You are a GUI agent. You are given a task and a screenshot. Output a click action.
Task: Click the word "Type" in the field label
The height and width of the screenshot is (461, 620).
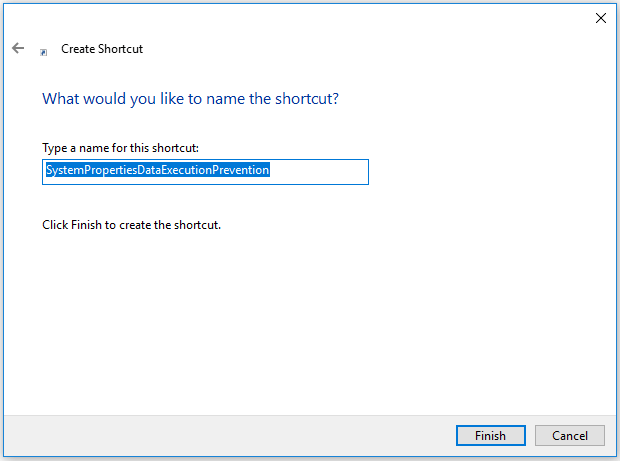pyautogui.click(x=55, y=148)
